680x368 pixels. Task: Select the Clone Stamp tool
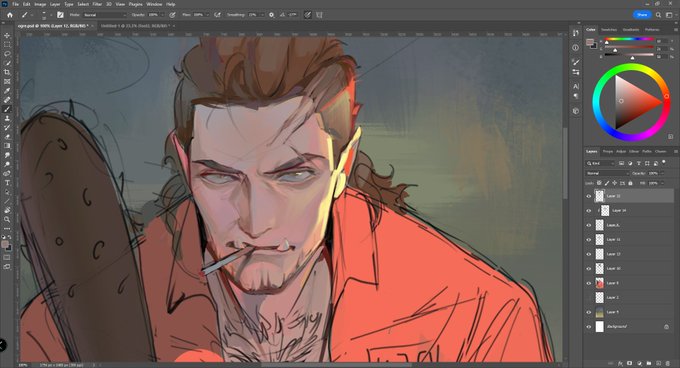tap(7, 118)
